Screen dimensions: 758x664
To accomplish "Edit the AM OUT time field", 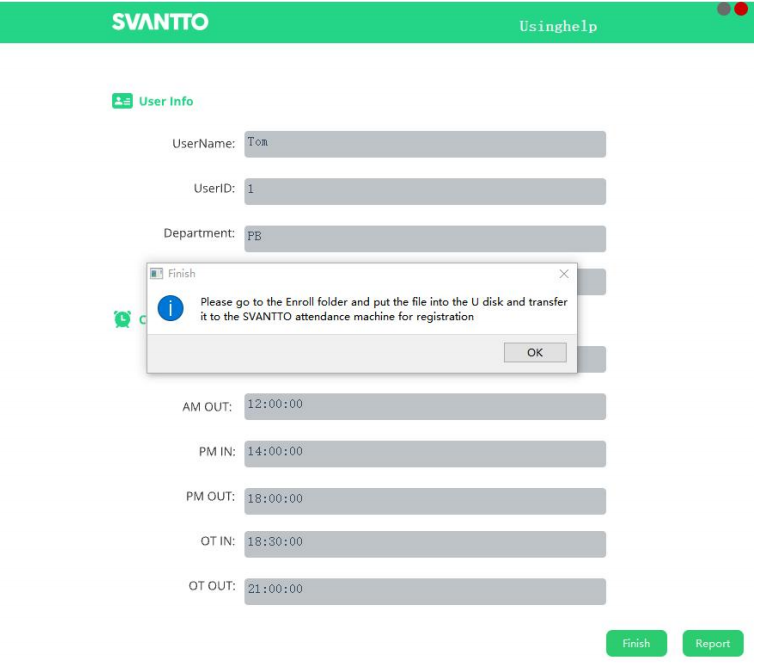I will pyautogui.click(x=425, y=406).
